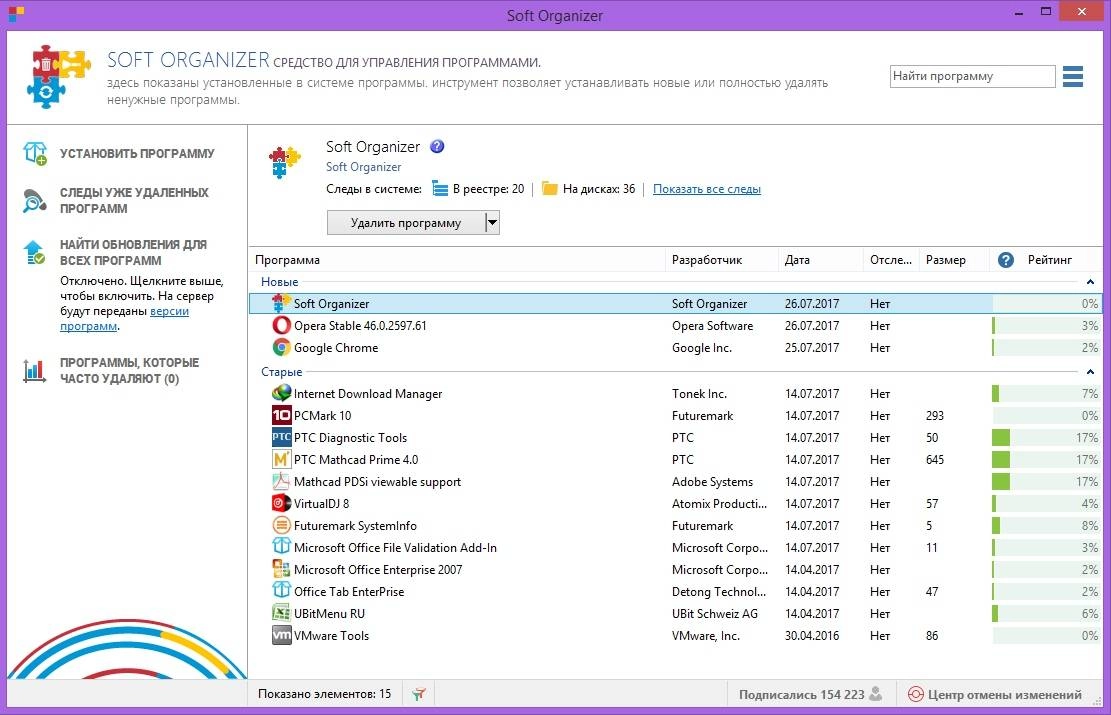This screenshot has width=1111, height=715.
Task: Click the VMware Tools icon
Action: point(281,635)
